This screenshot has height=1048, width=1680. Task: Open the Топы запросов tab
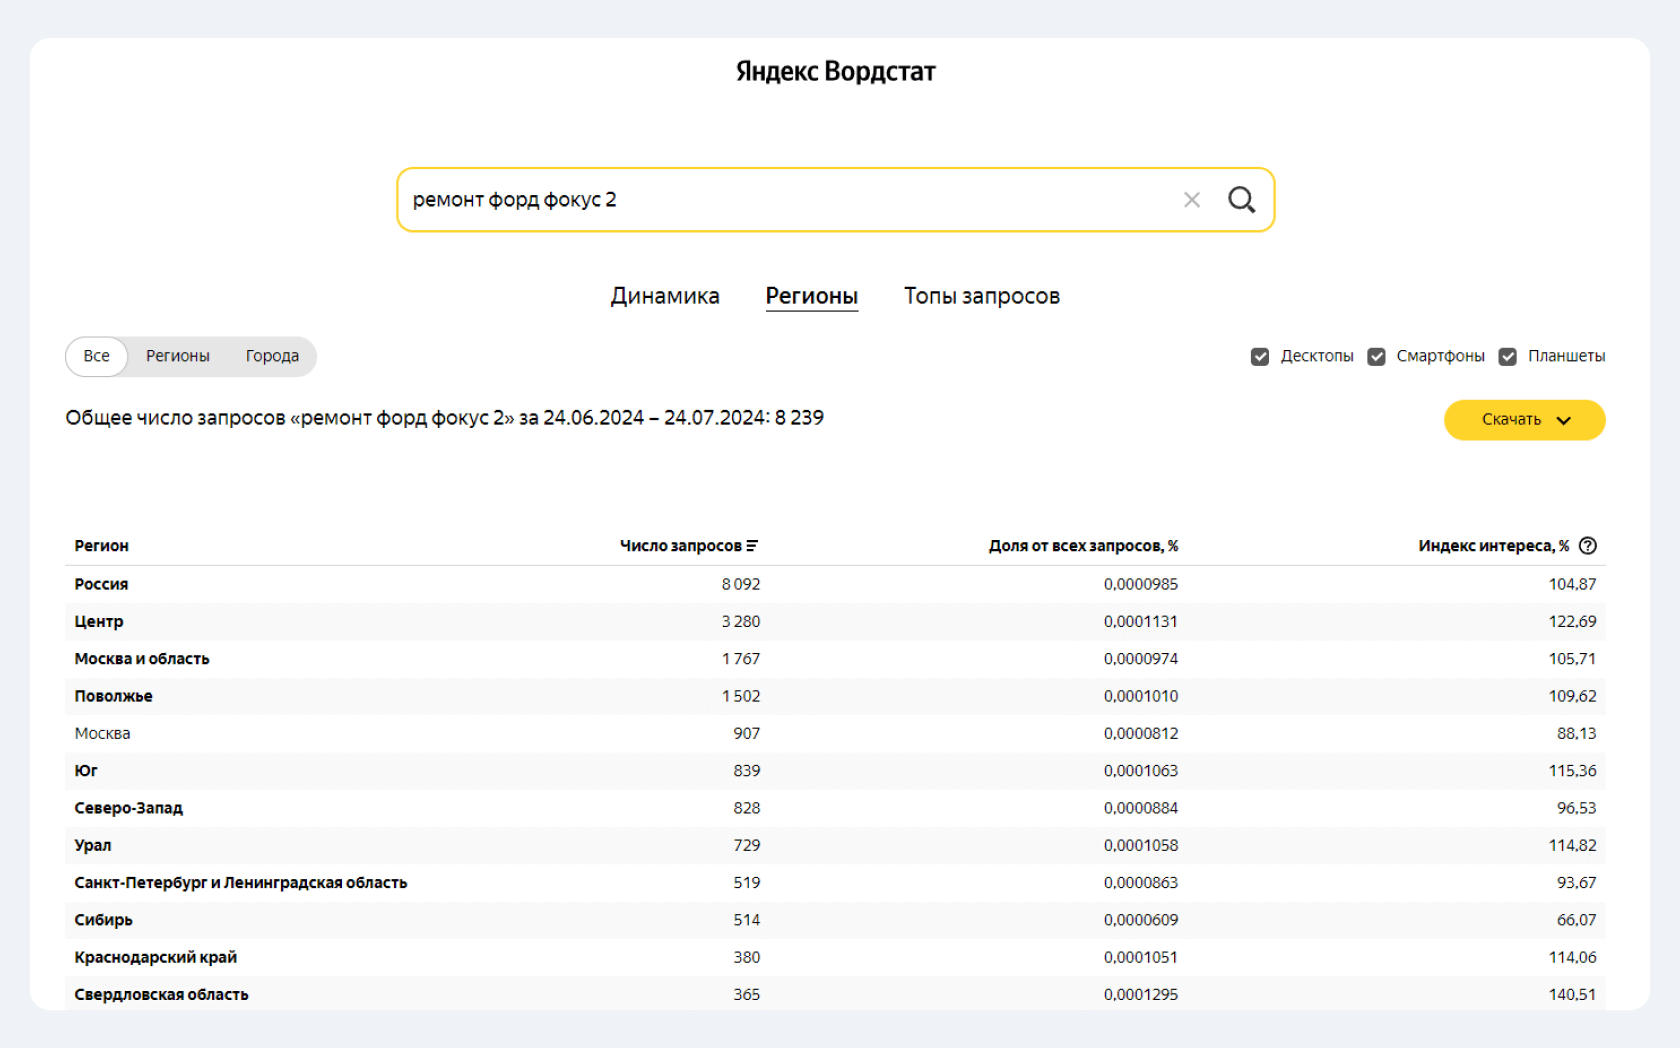tap(981, 296)
